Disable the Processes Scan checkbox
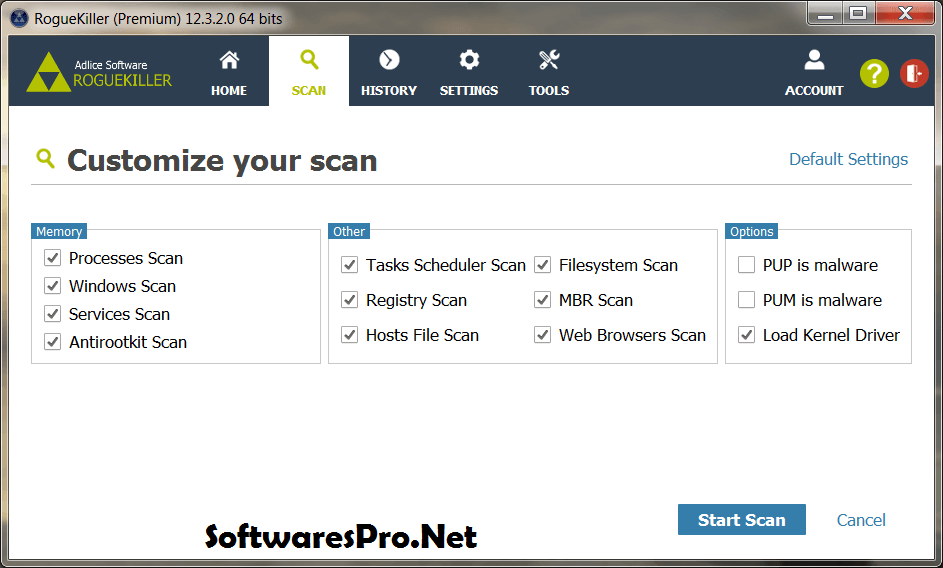Viewport: 943px width, 568px height. pyautogui.click(x=53, y=258)
